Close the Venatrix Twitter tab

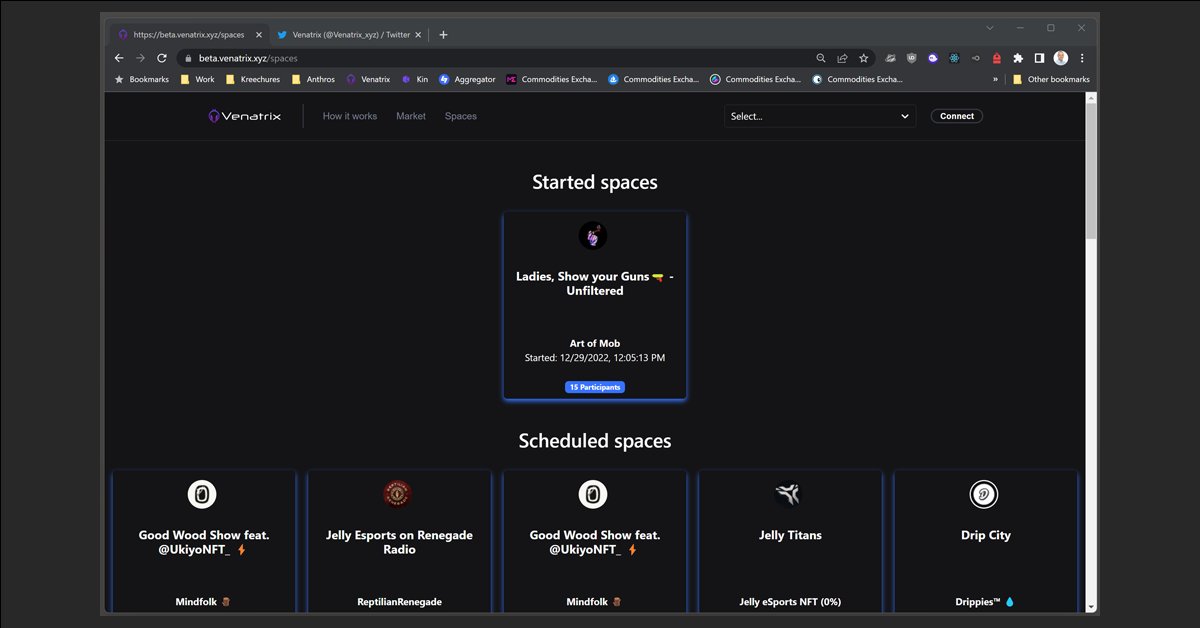pyautogui.click(x=418, y=34)
